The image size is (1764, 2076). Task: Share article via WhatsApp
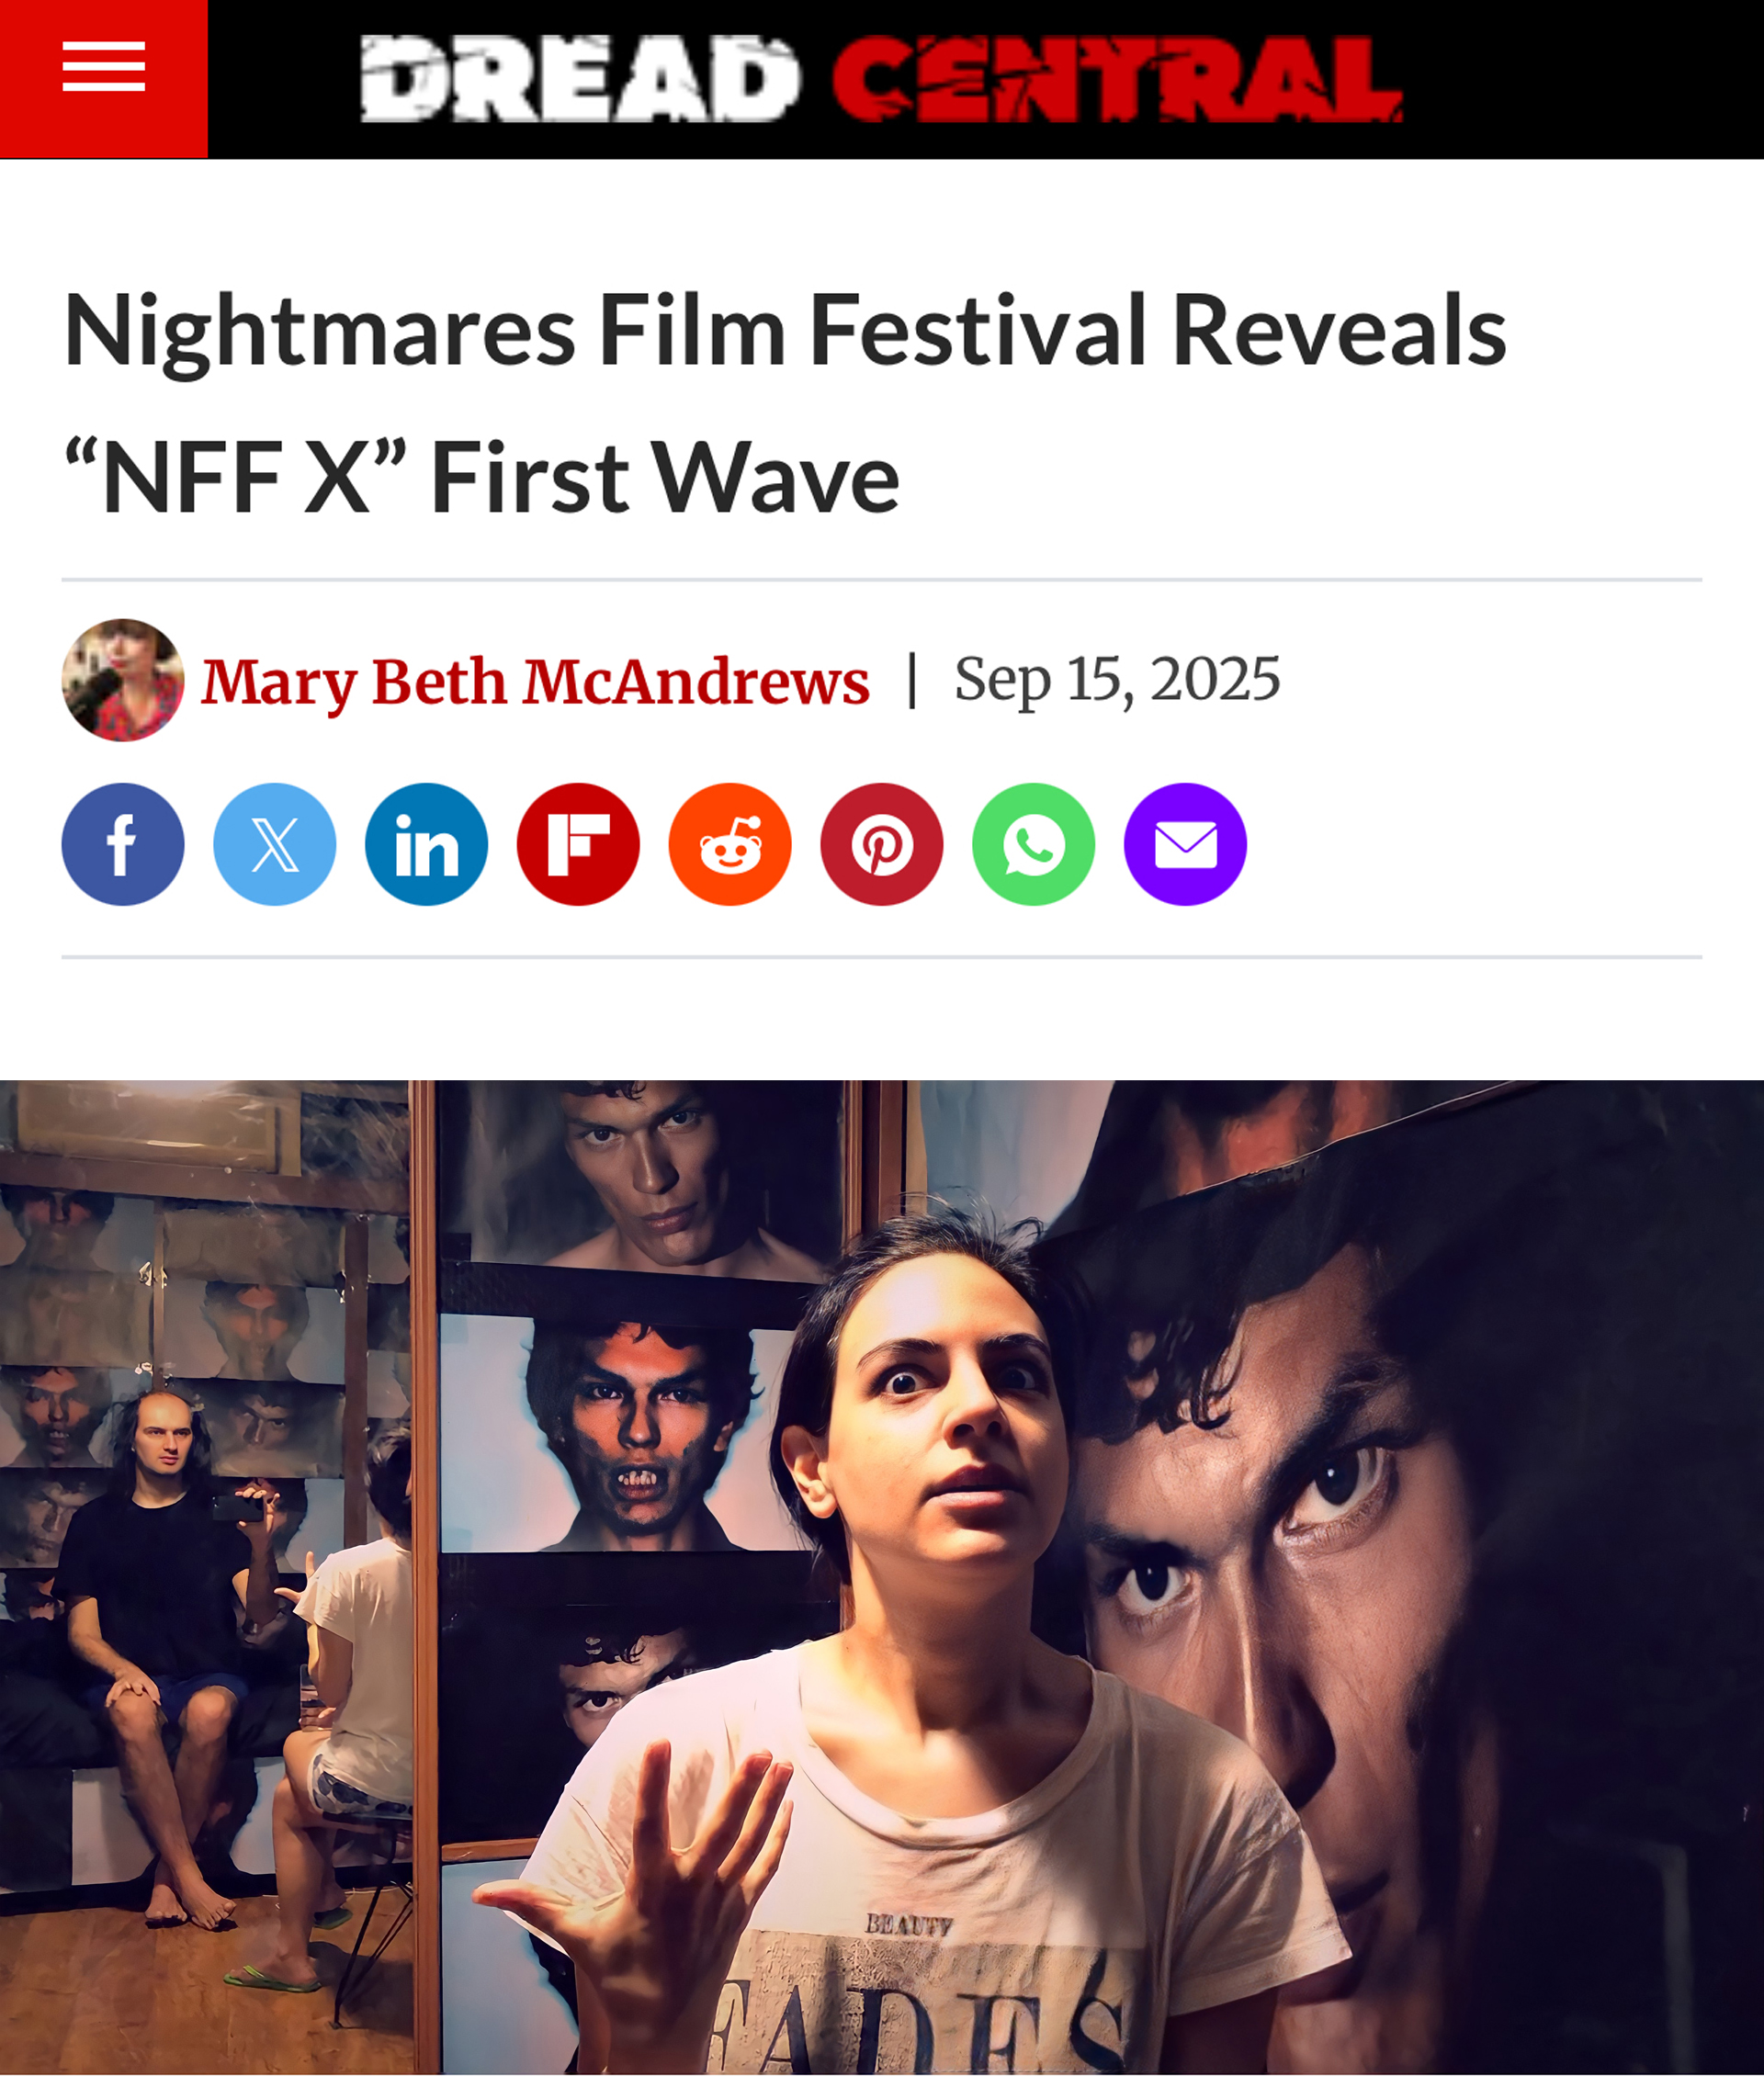click(1034, 844)
